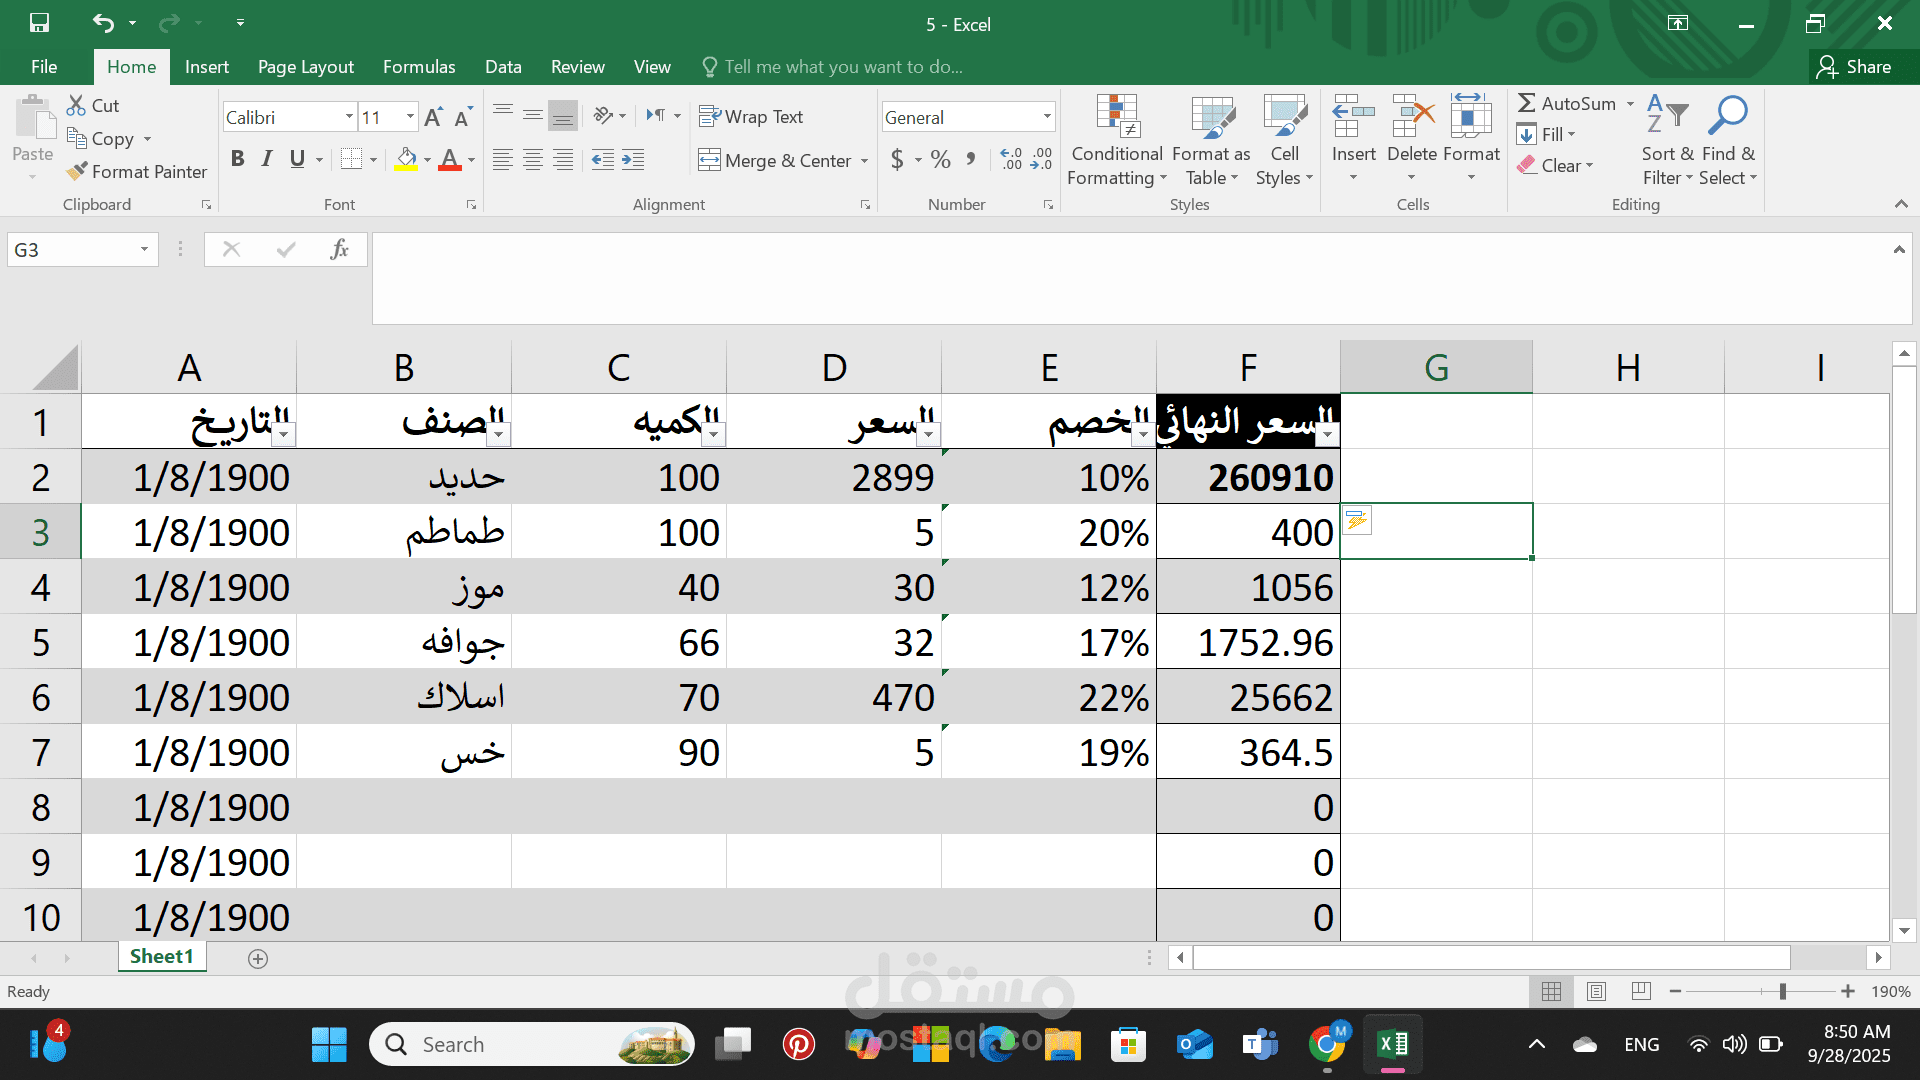Click the AutoSum sigma icon
The image size is (1920, 1080).
pos(1526,103)
